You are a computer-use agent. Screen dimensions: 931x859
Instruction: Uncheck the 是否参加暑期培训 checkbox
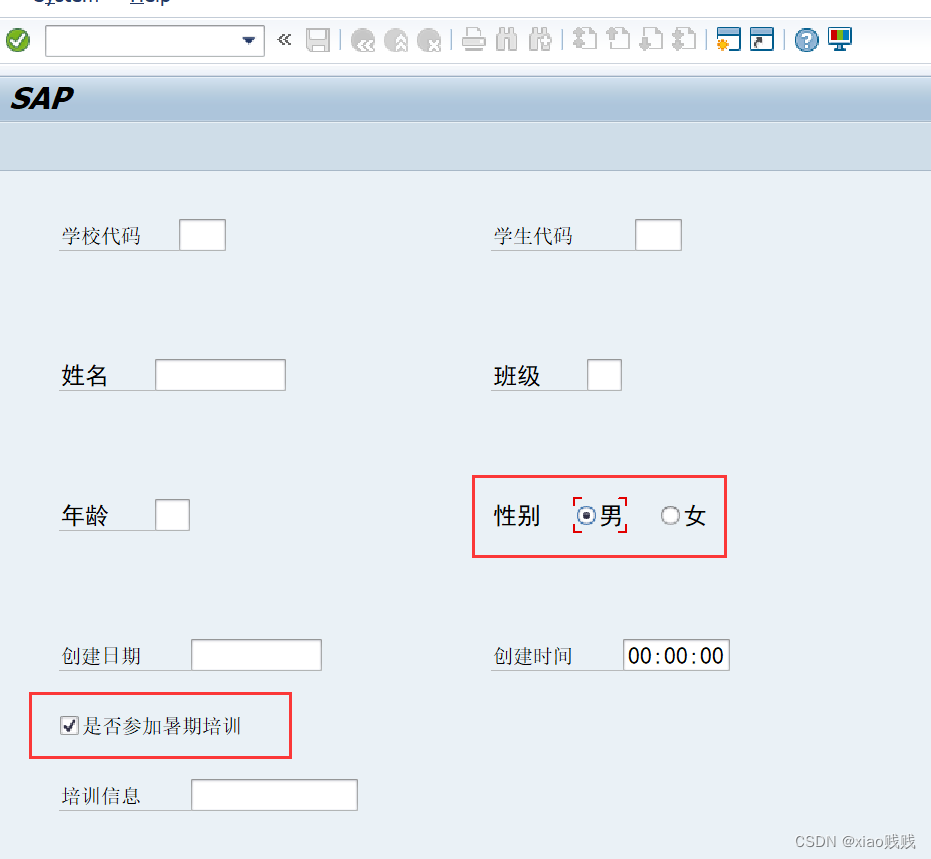coord(68,725)
